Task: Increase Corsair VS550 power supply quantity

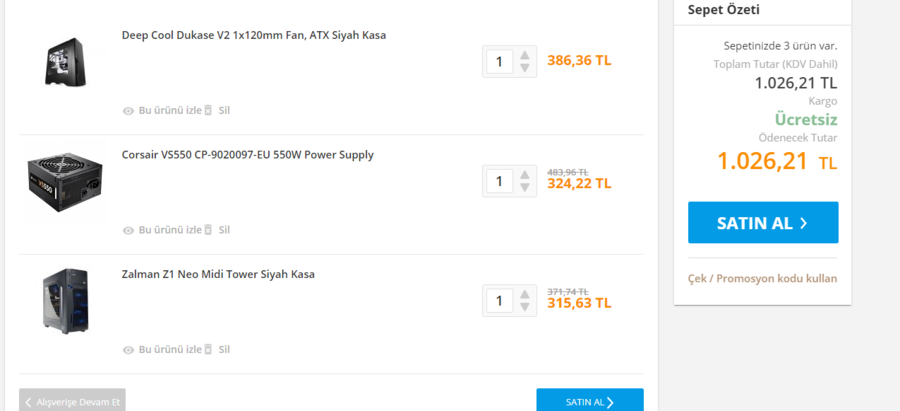Action: (525, 174)
